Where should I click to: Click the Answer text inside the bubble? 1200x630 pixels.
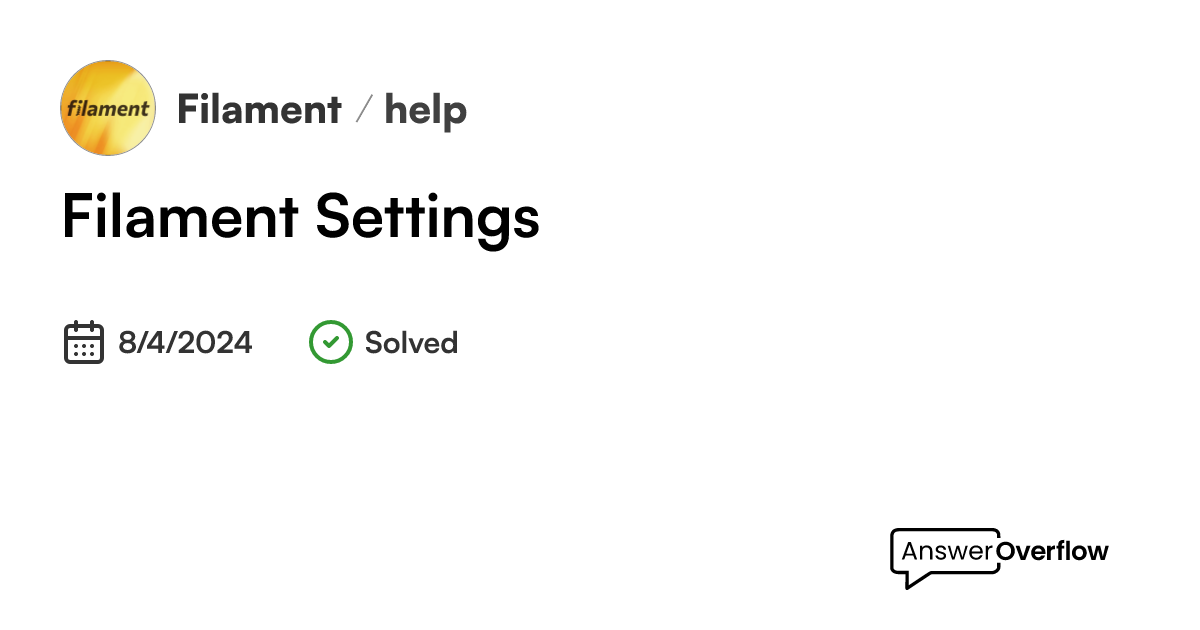(947, 551)
